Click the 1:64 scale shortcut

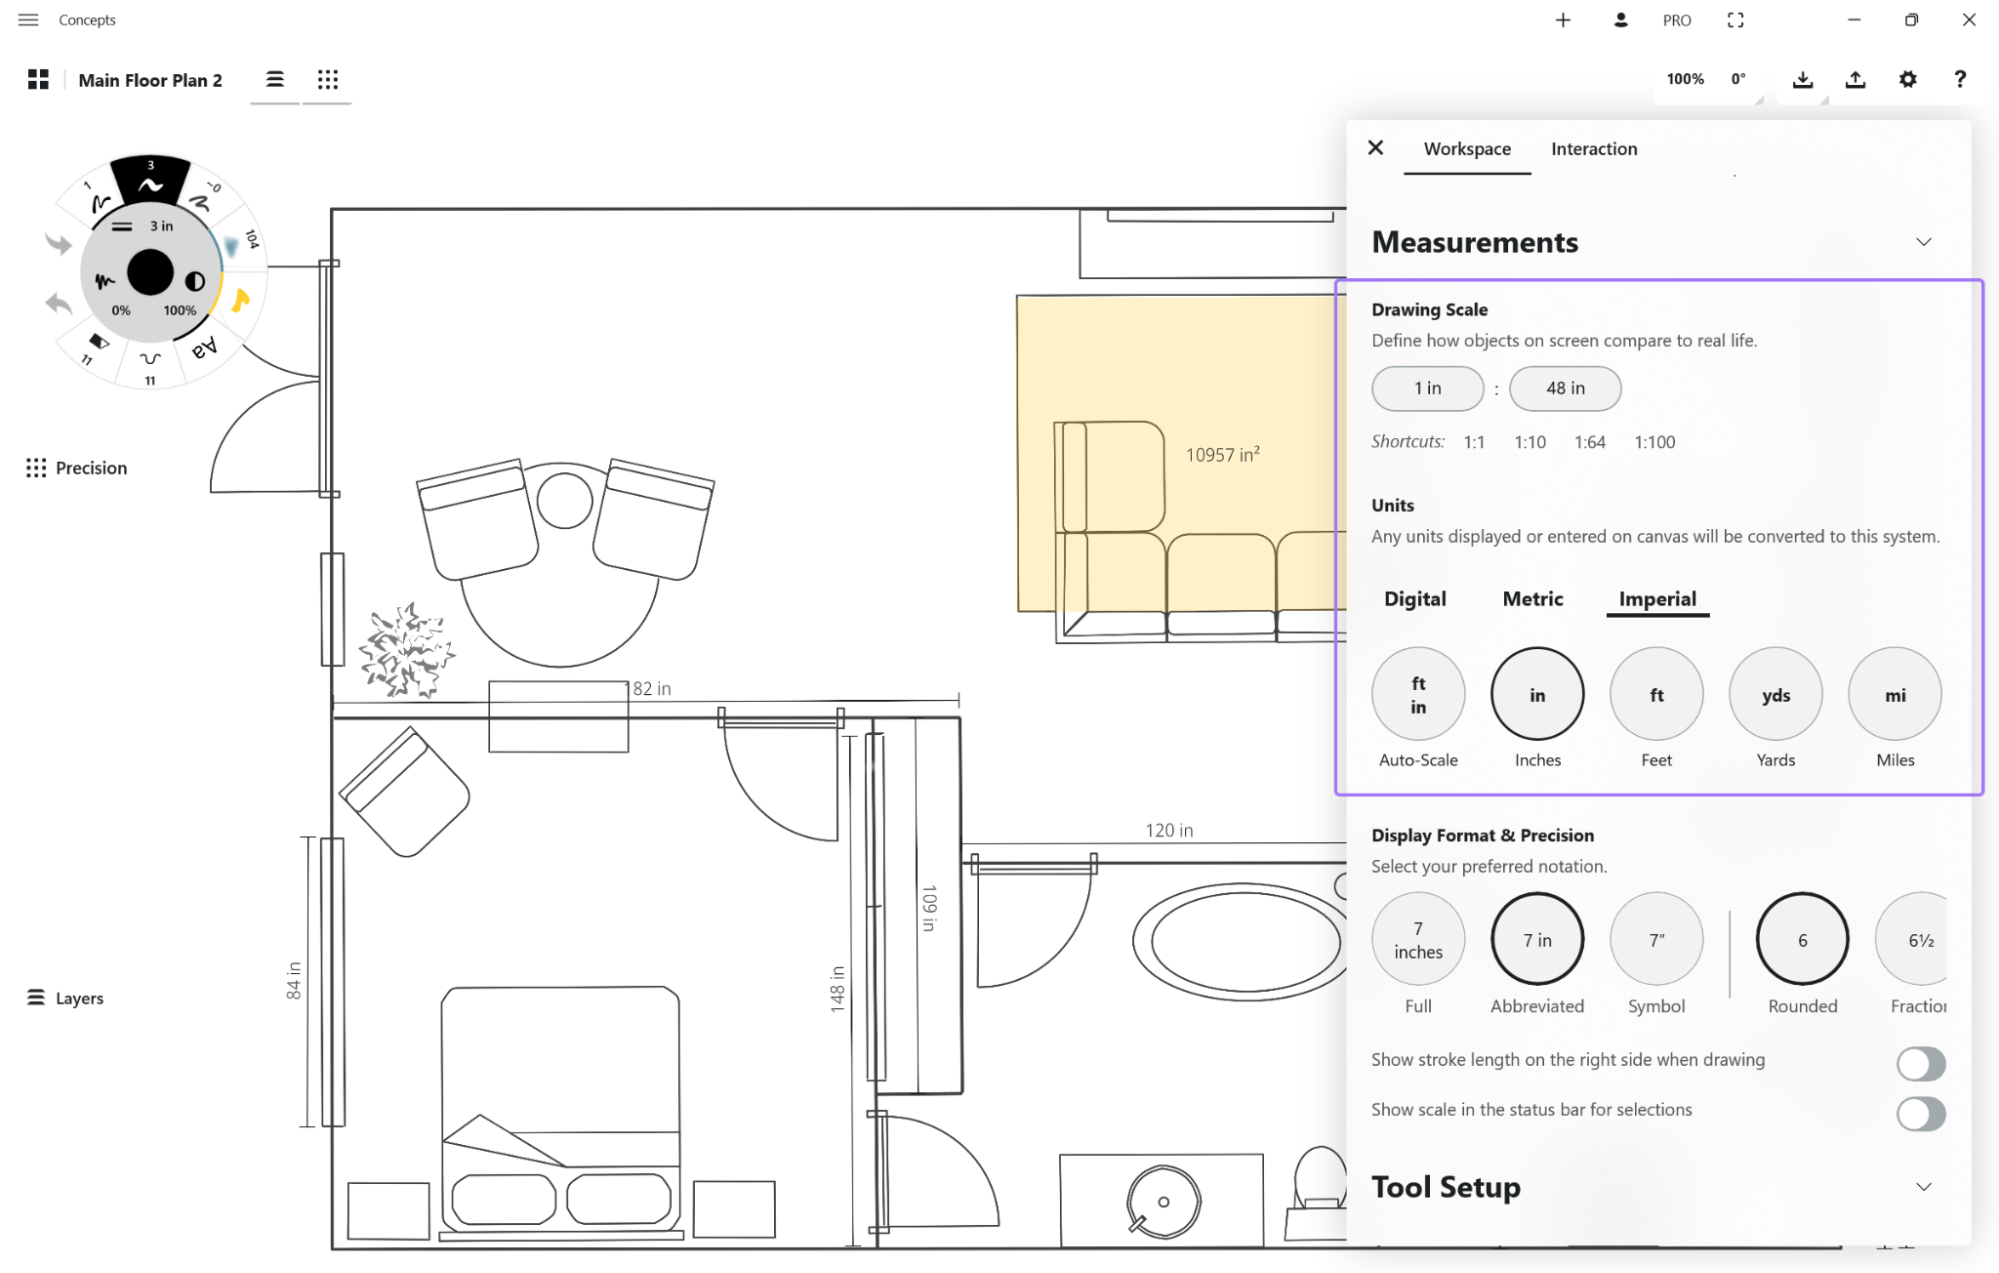pos(1589,442)
